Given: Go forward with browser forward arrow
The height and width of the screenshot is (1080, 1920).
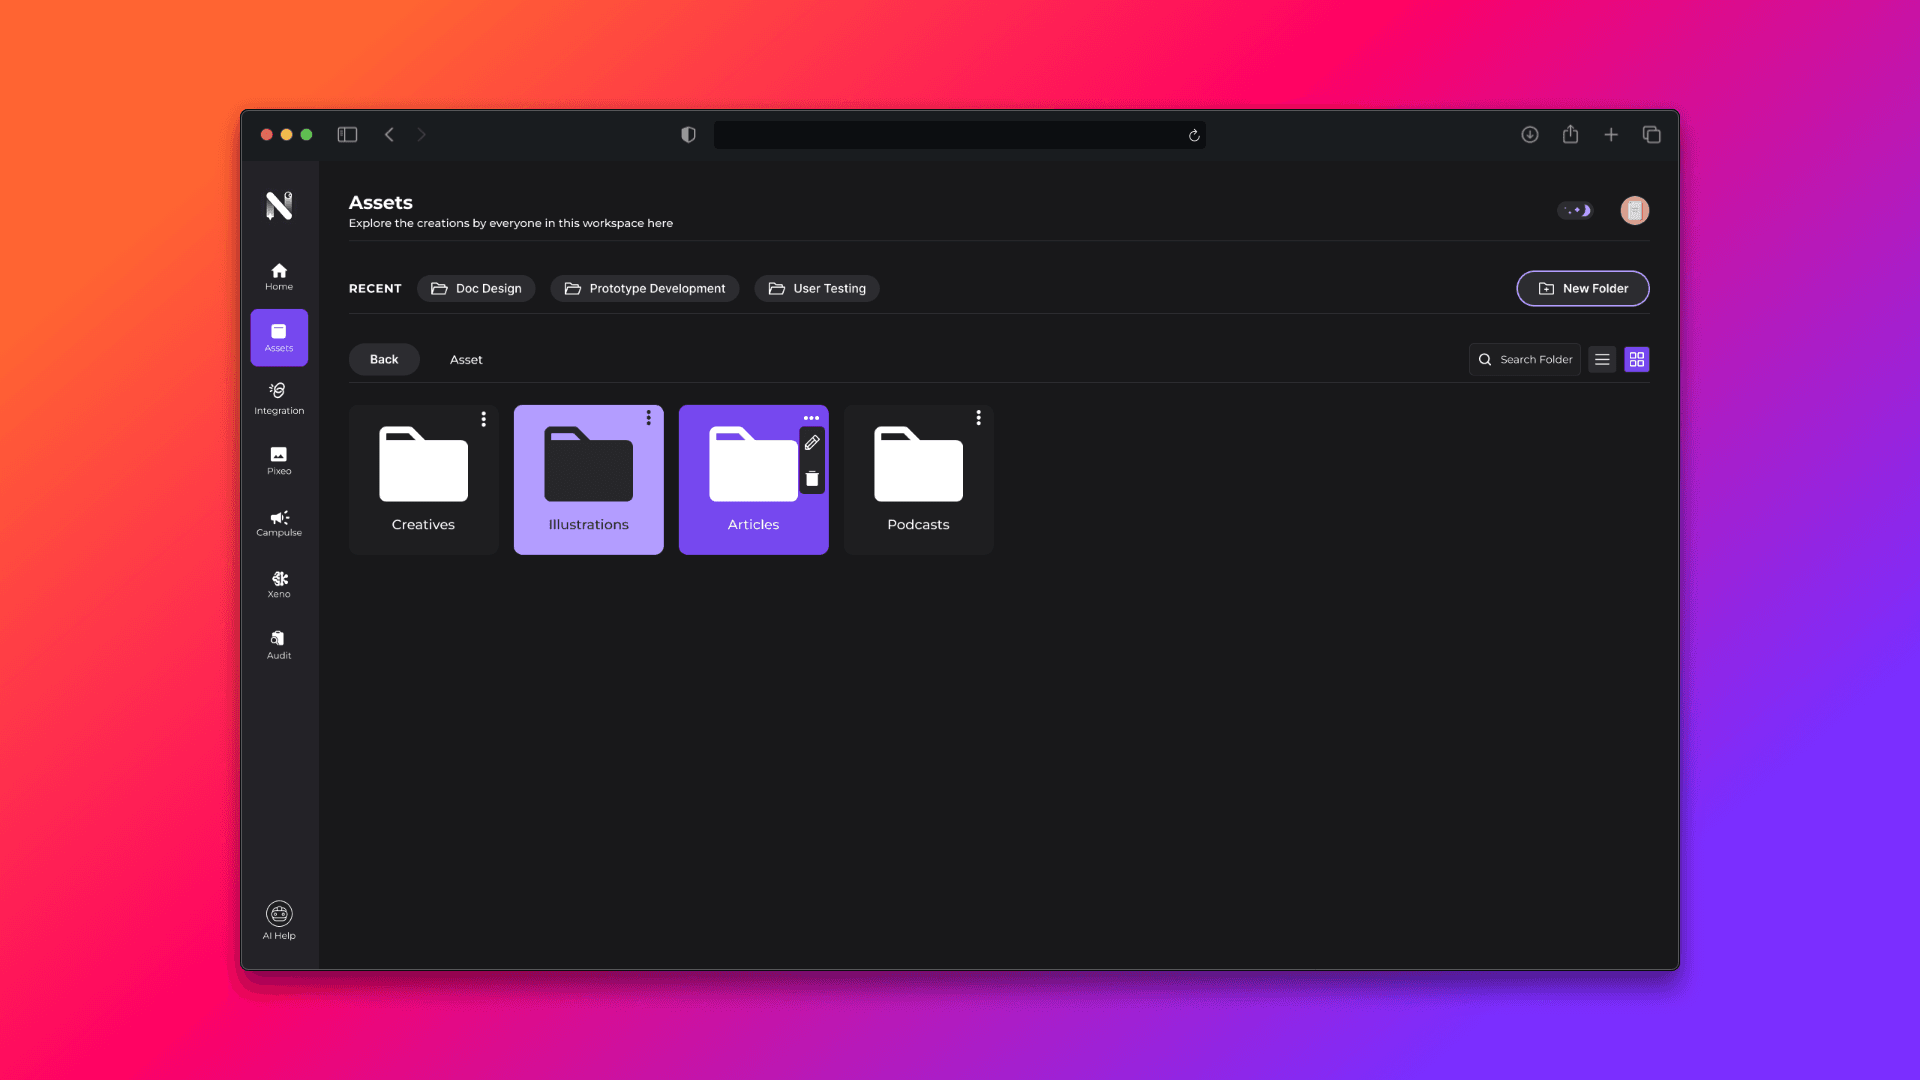Looking at the screenshot, I should click(x=421, y=135).
